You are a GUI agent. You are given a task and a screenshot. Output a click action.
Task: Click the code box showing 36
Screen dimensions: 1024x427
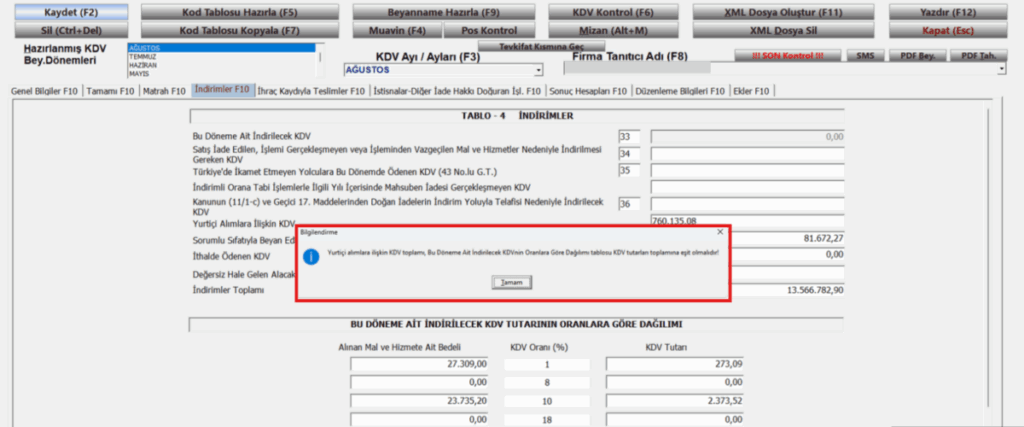click(x=629, y=204)
